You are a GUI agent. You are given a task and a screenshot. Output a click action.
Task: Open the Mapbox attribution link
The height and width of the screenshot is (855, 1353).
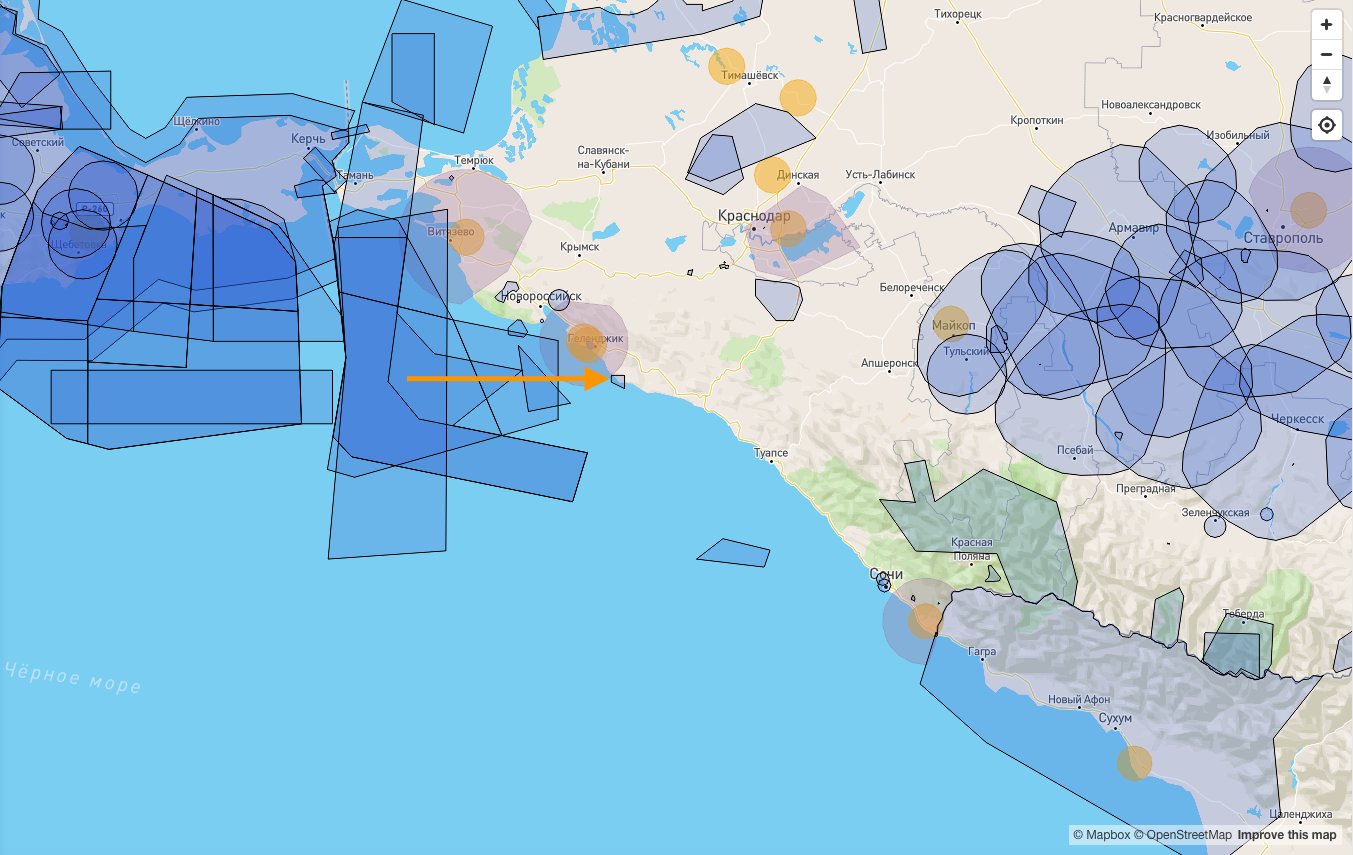pyautogui.click(x=1101, y=835)
